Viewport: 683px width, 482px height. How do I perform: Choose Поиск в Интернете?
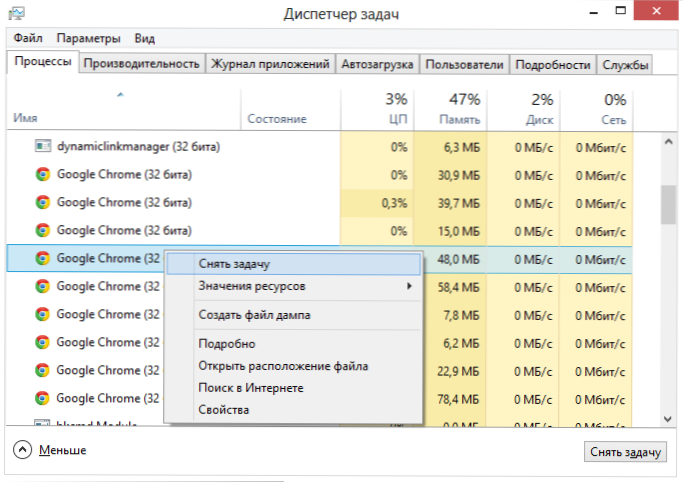click(x=294, y=388)
